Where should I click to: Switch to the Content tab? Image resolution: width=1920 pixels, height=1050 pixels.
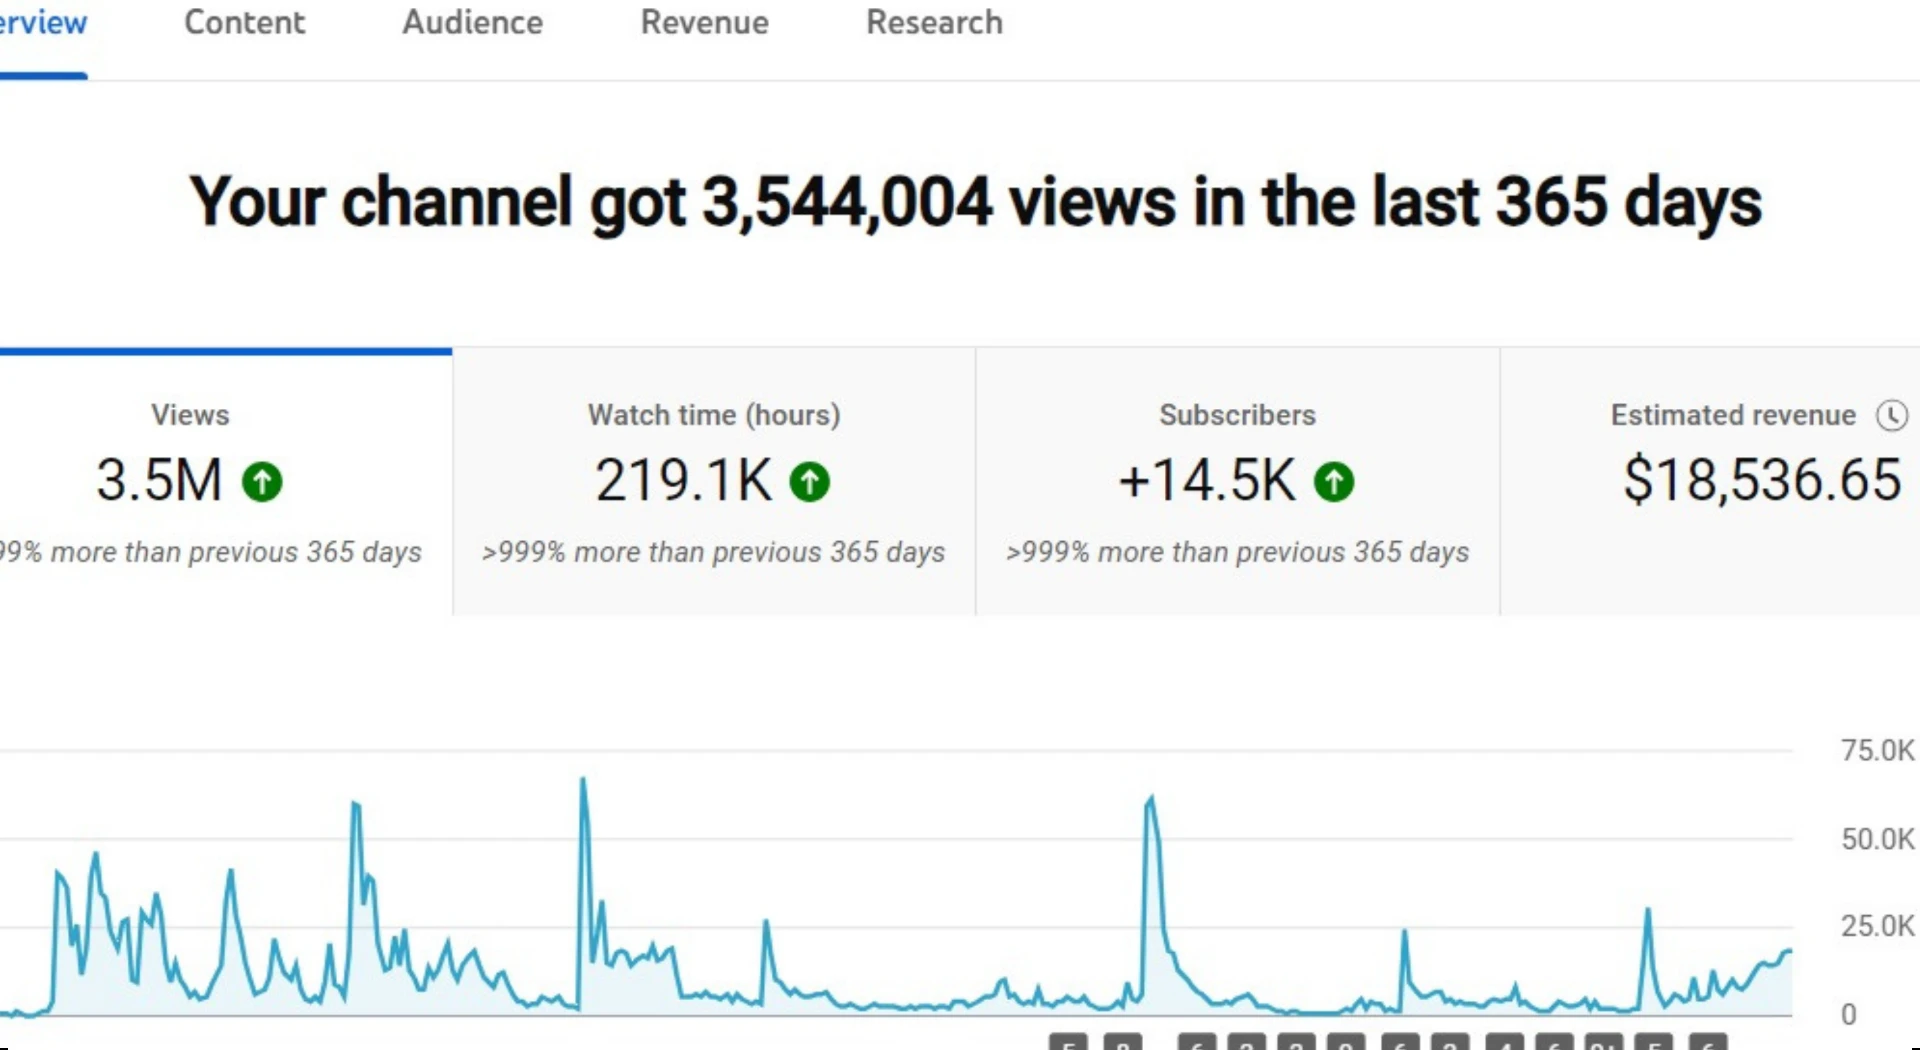(x=244, y=22)
